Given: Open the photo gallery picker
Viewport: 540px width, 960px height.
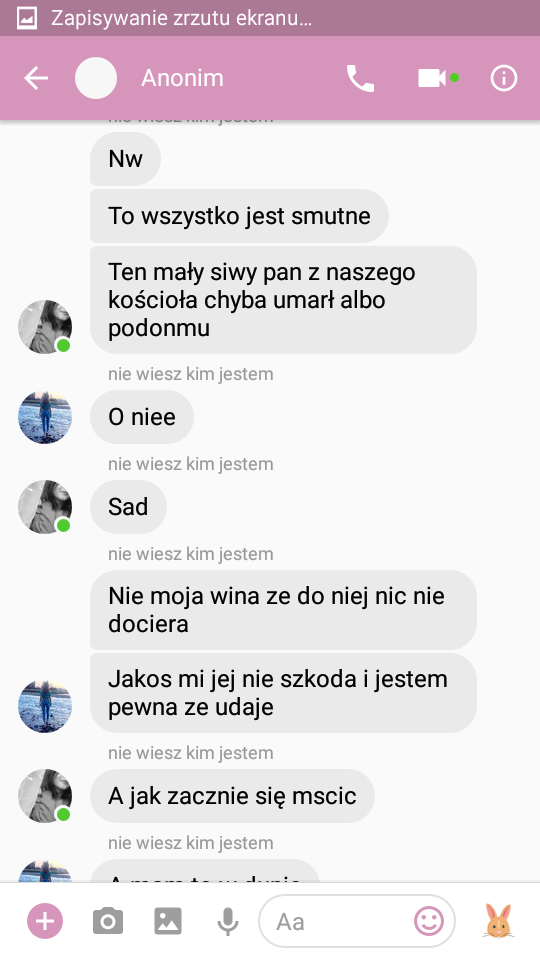Looking at the screenshot, I should click(168, 921).
